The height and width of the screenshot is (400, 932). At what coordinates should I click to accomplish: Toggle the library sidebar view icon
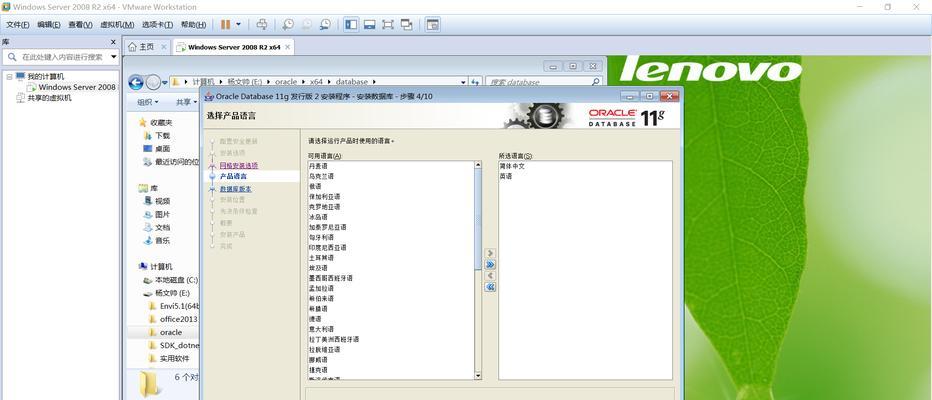(x=351, y=24)
